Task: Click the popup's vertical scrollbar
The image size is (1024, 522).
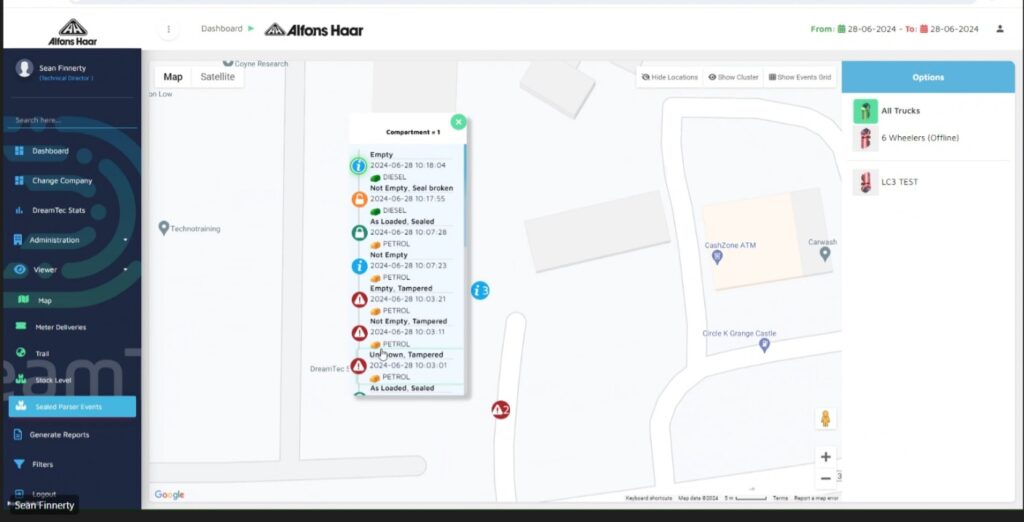Action: (x=465, y=195)
